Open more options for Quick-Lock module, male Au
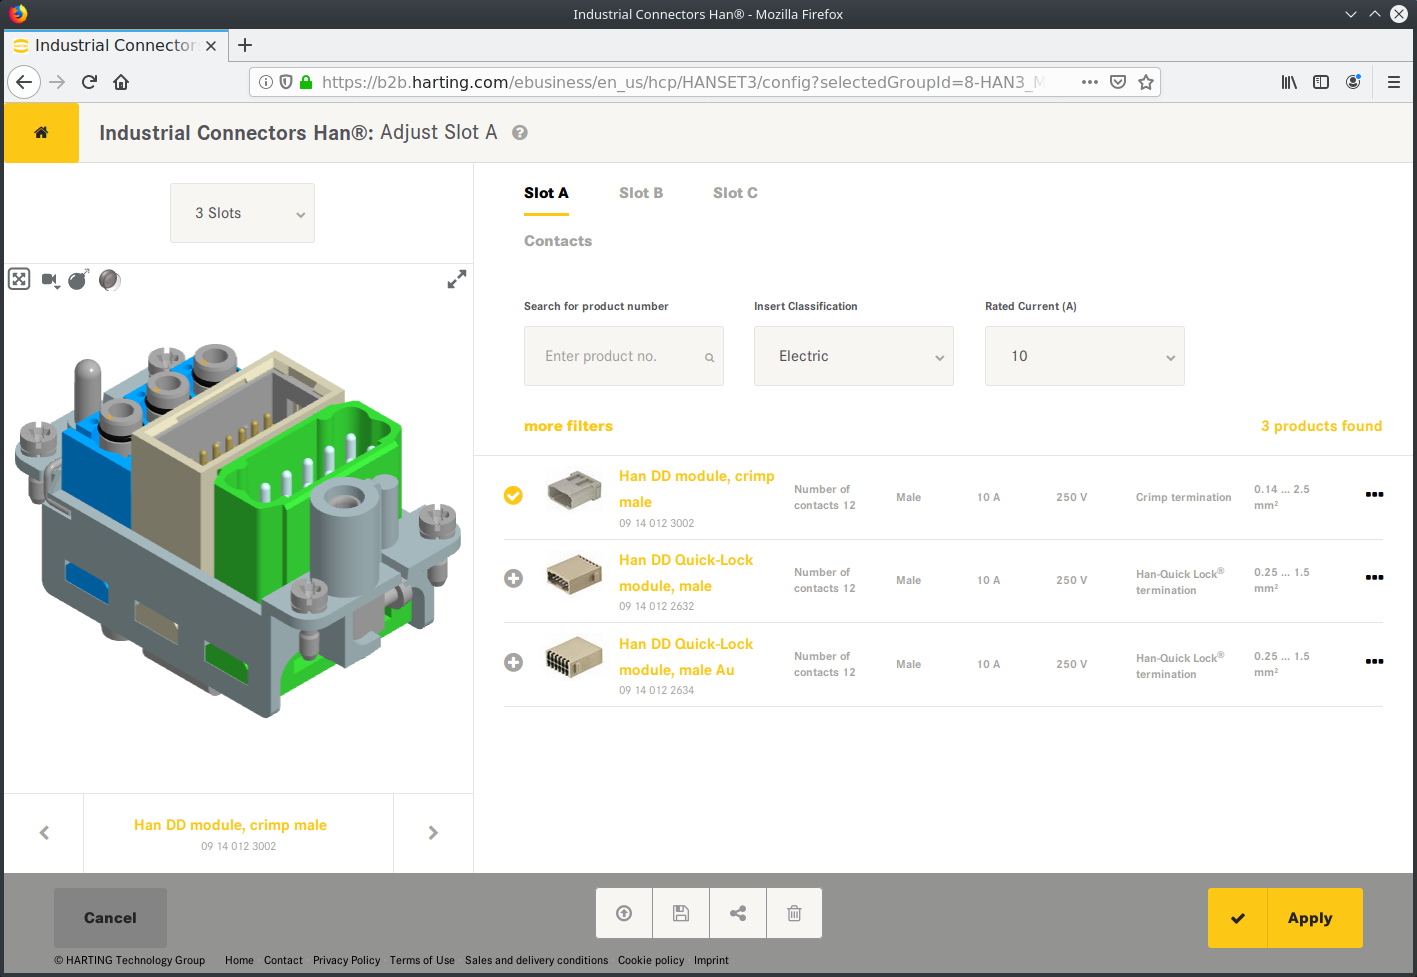This screenshot has width=1417, height=977. pos(1375,661)
